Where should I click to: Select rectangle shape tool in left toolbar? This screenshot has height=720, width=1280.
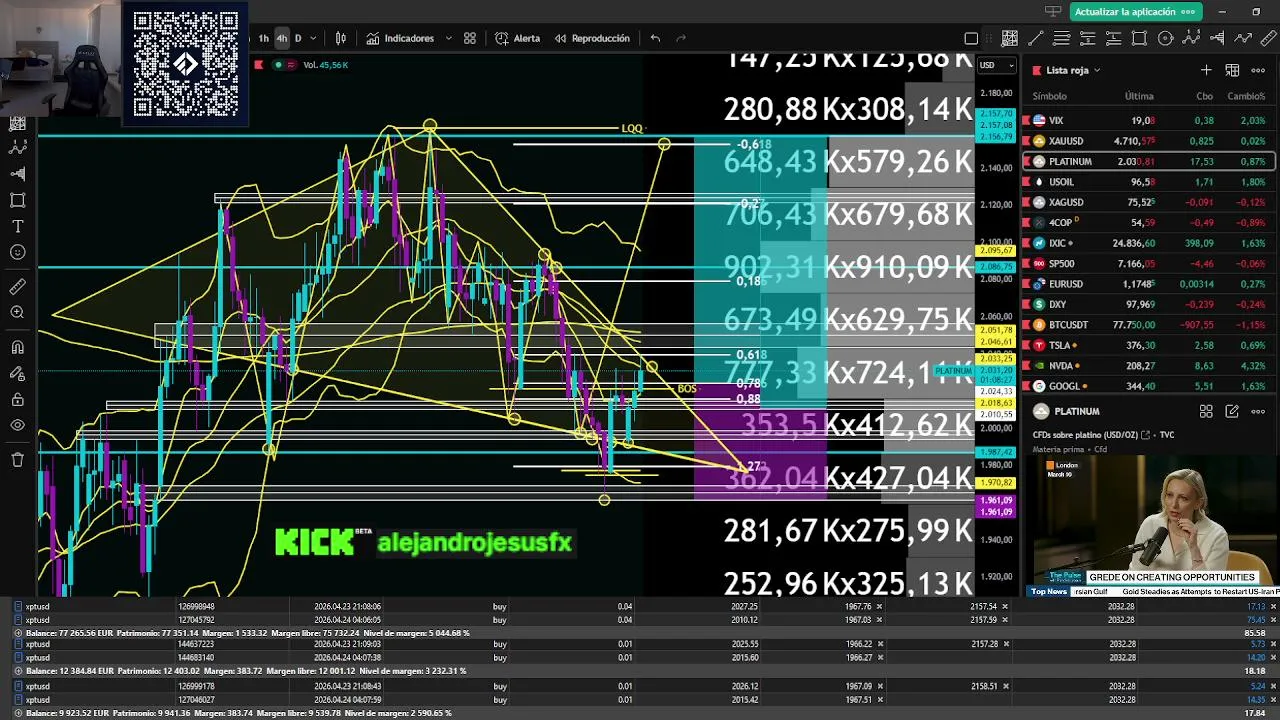coord(17,200)
